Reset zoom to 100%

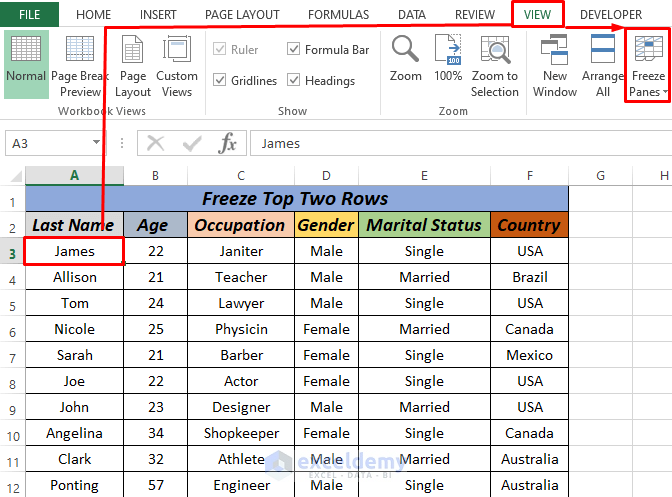point(448,58)
